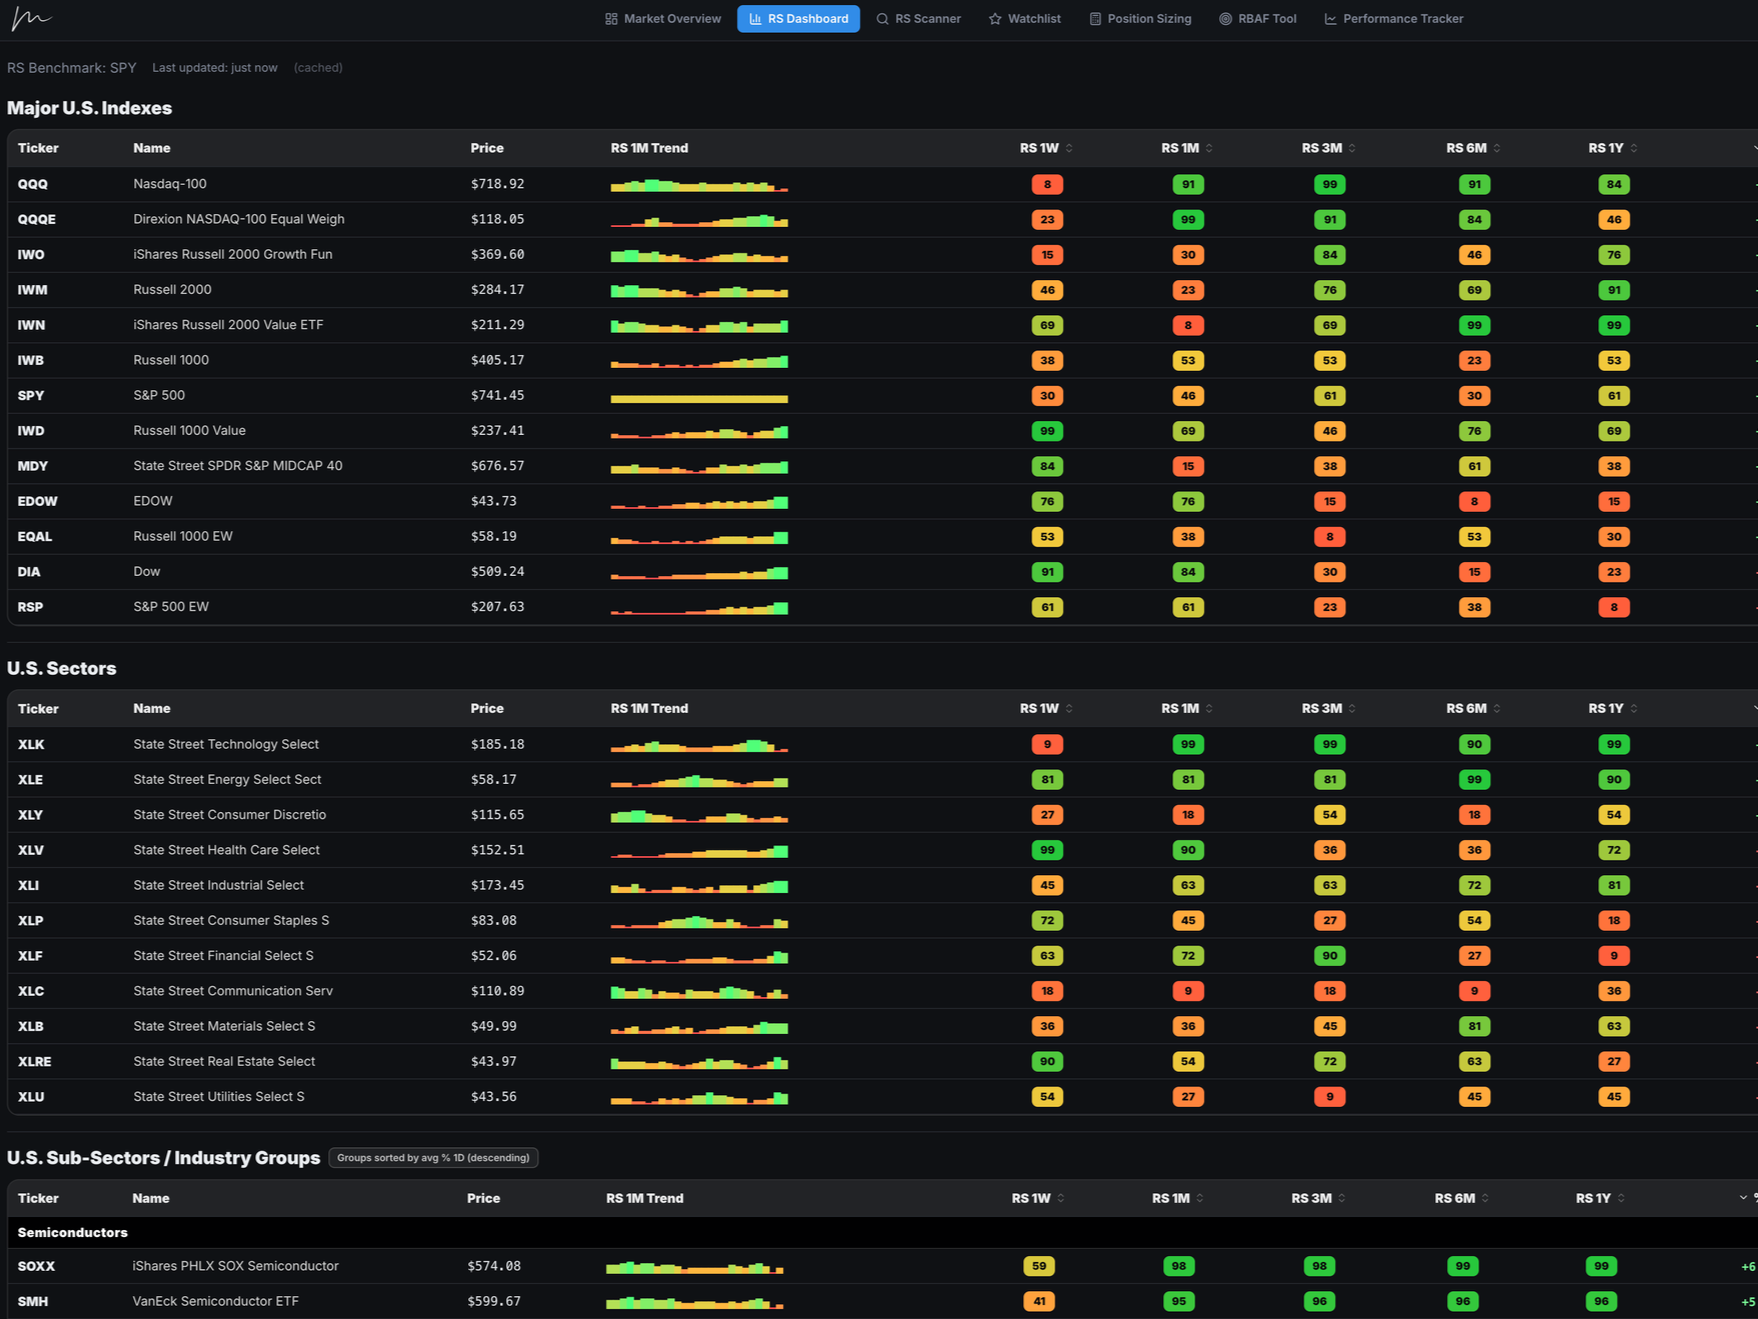Click VanEck Semiconductor ETF name
The width and height of the screenshot is (1758, 1319).
[215, 1301]
